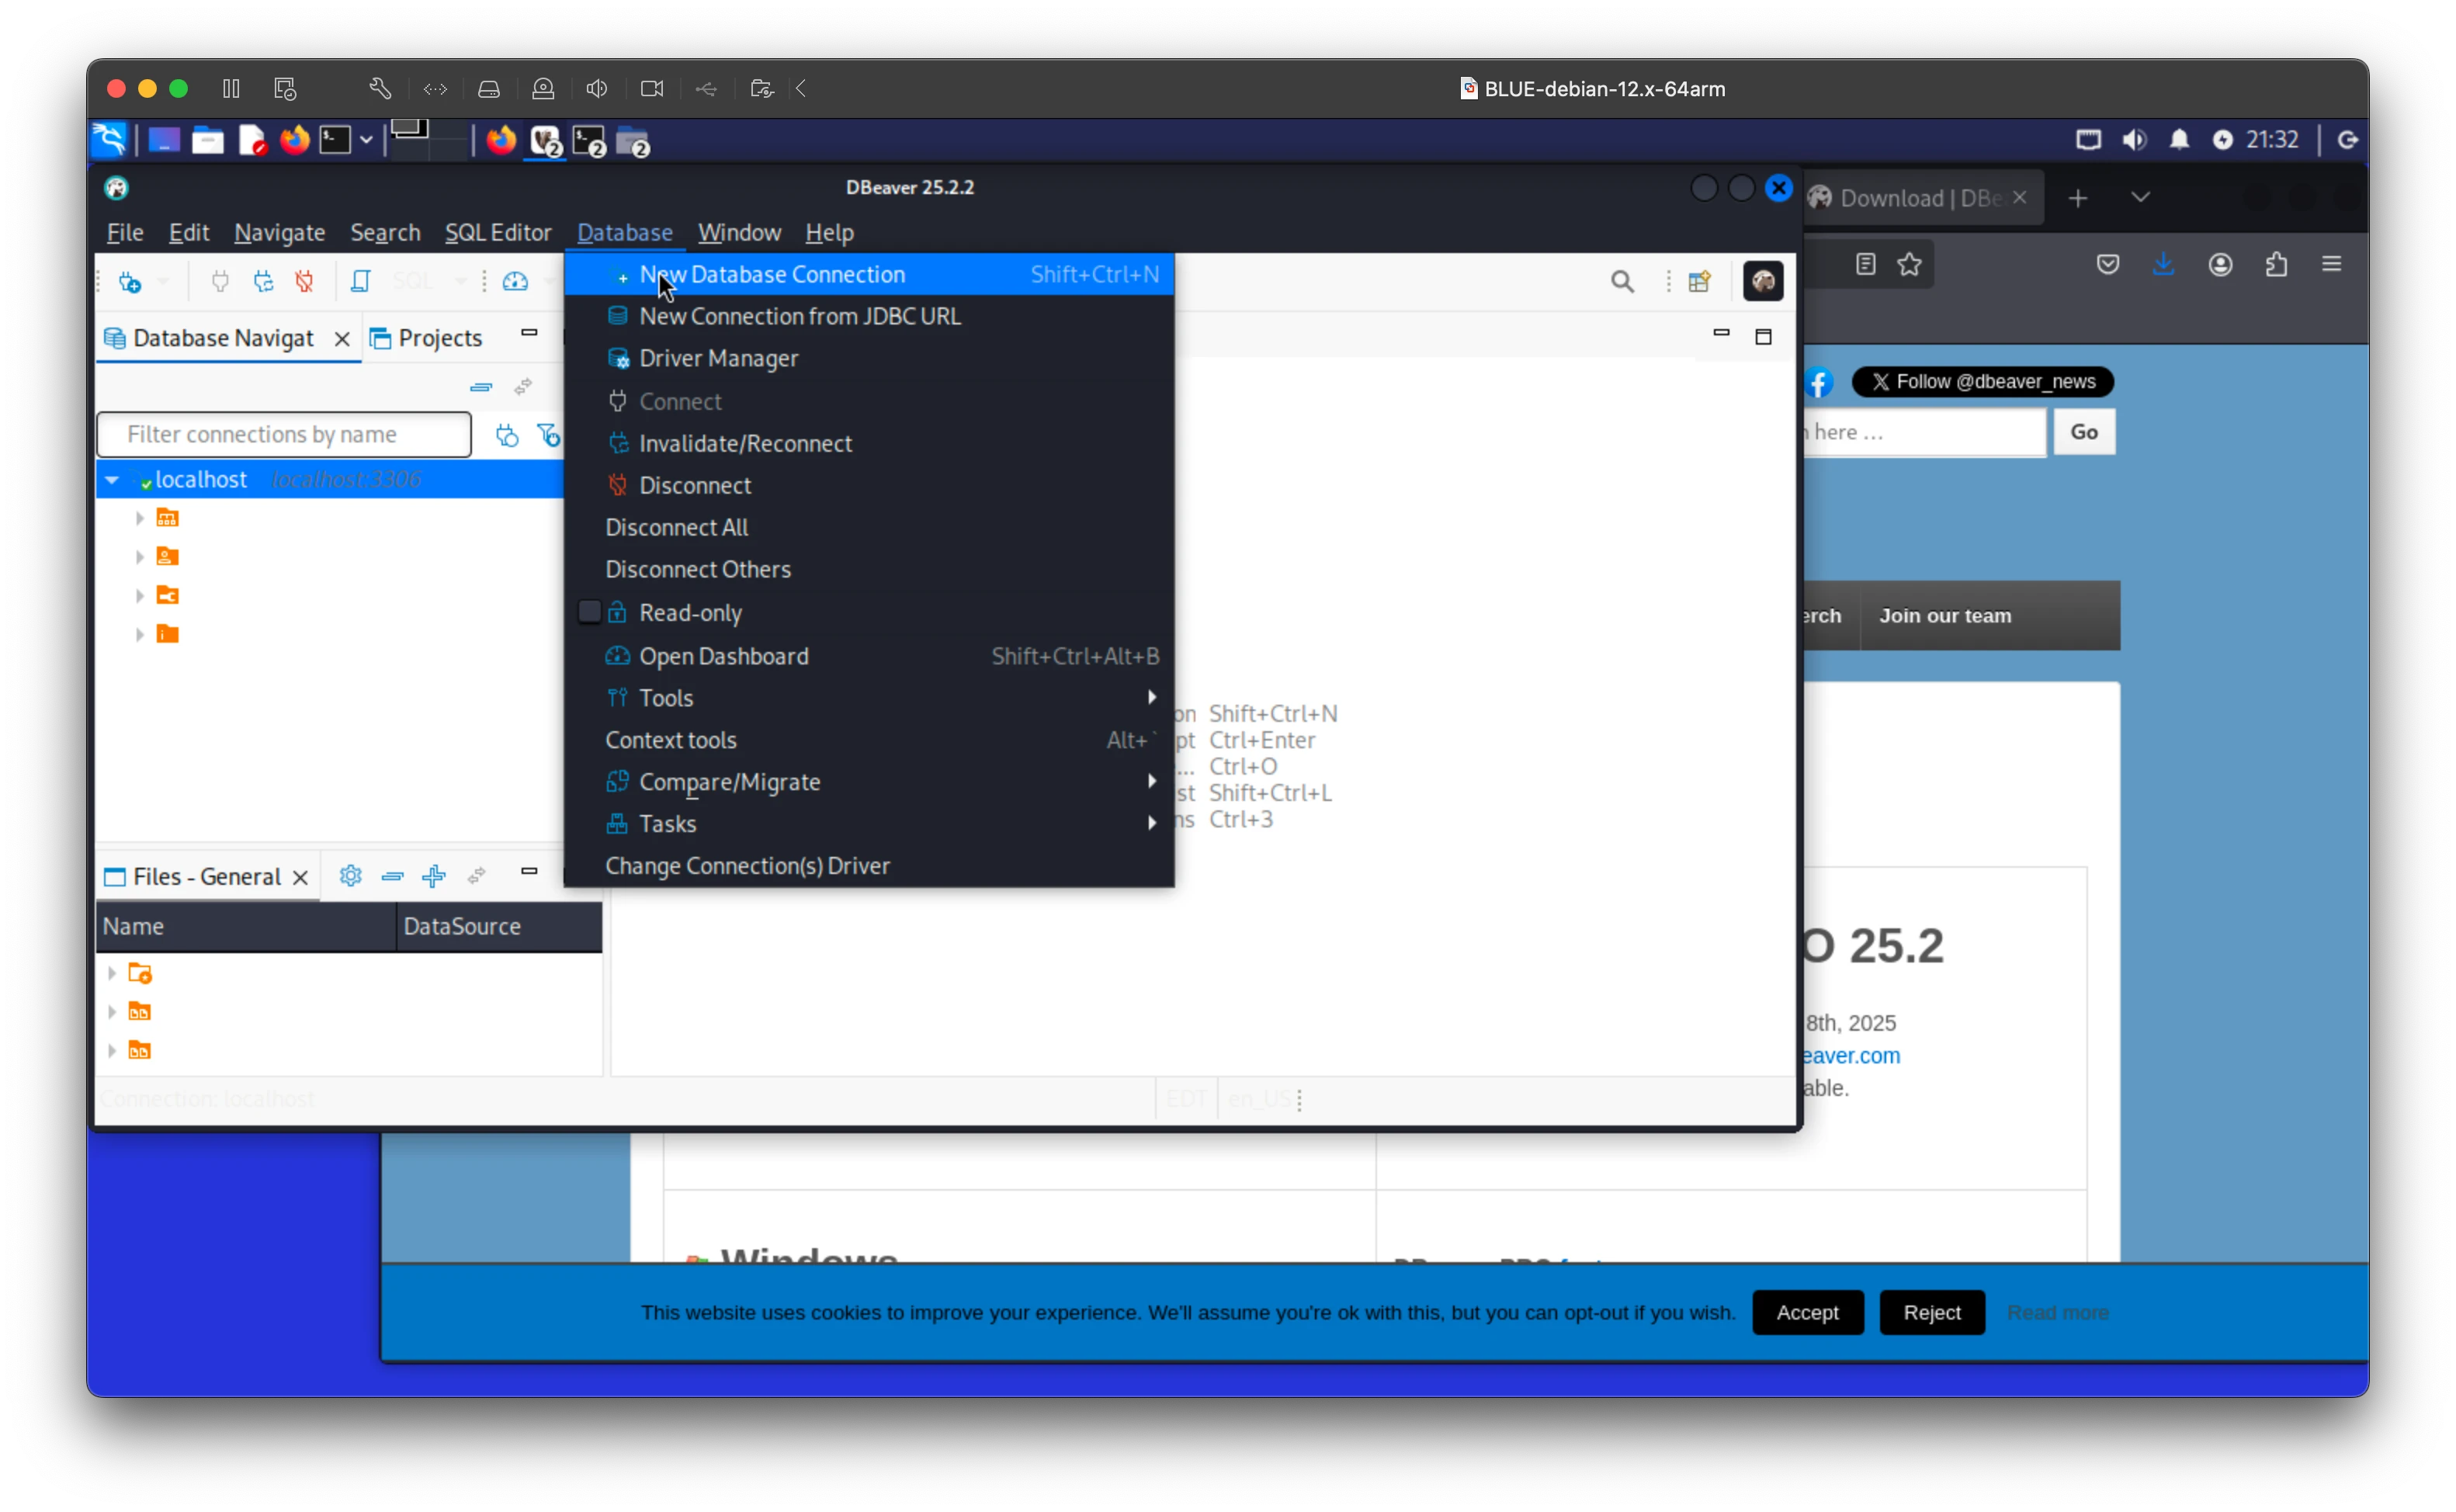Click the Reject cookies button

1931,1312
